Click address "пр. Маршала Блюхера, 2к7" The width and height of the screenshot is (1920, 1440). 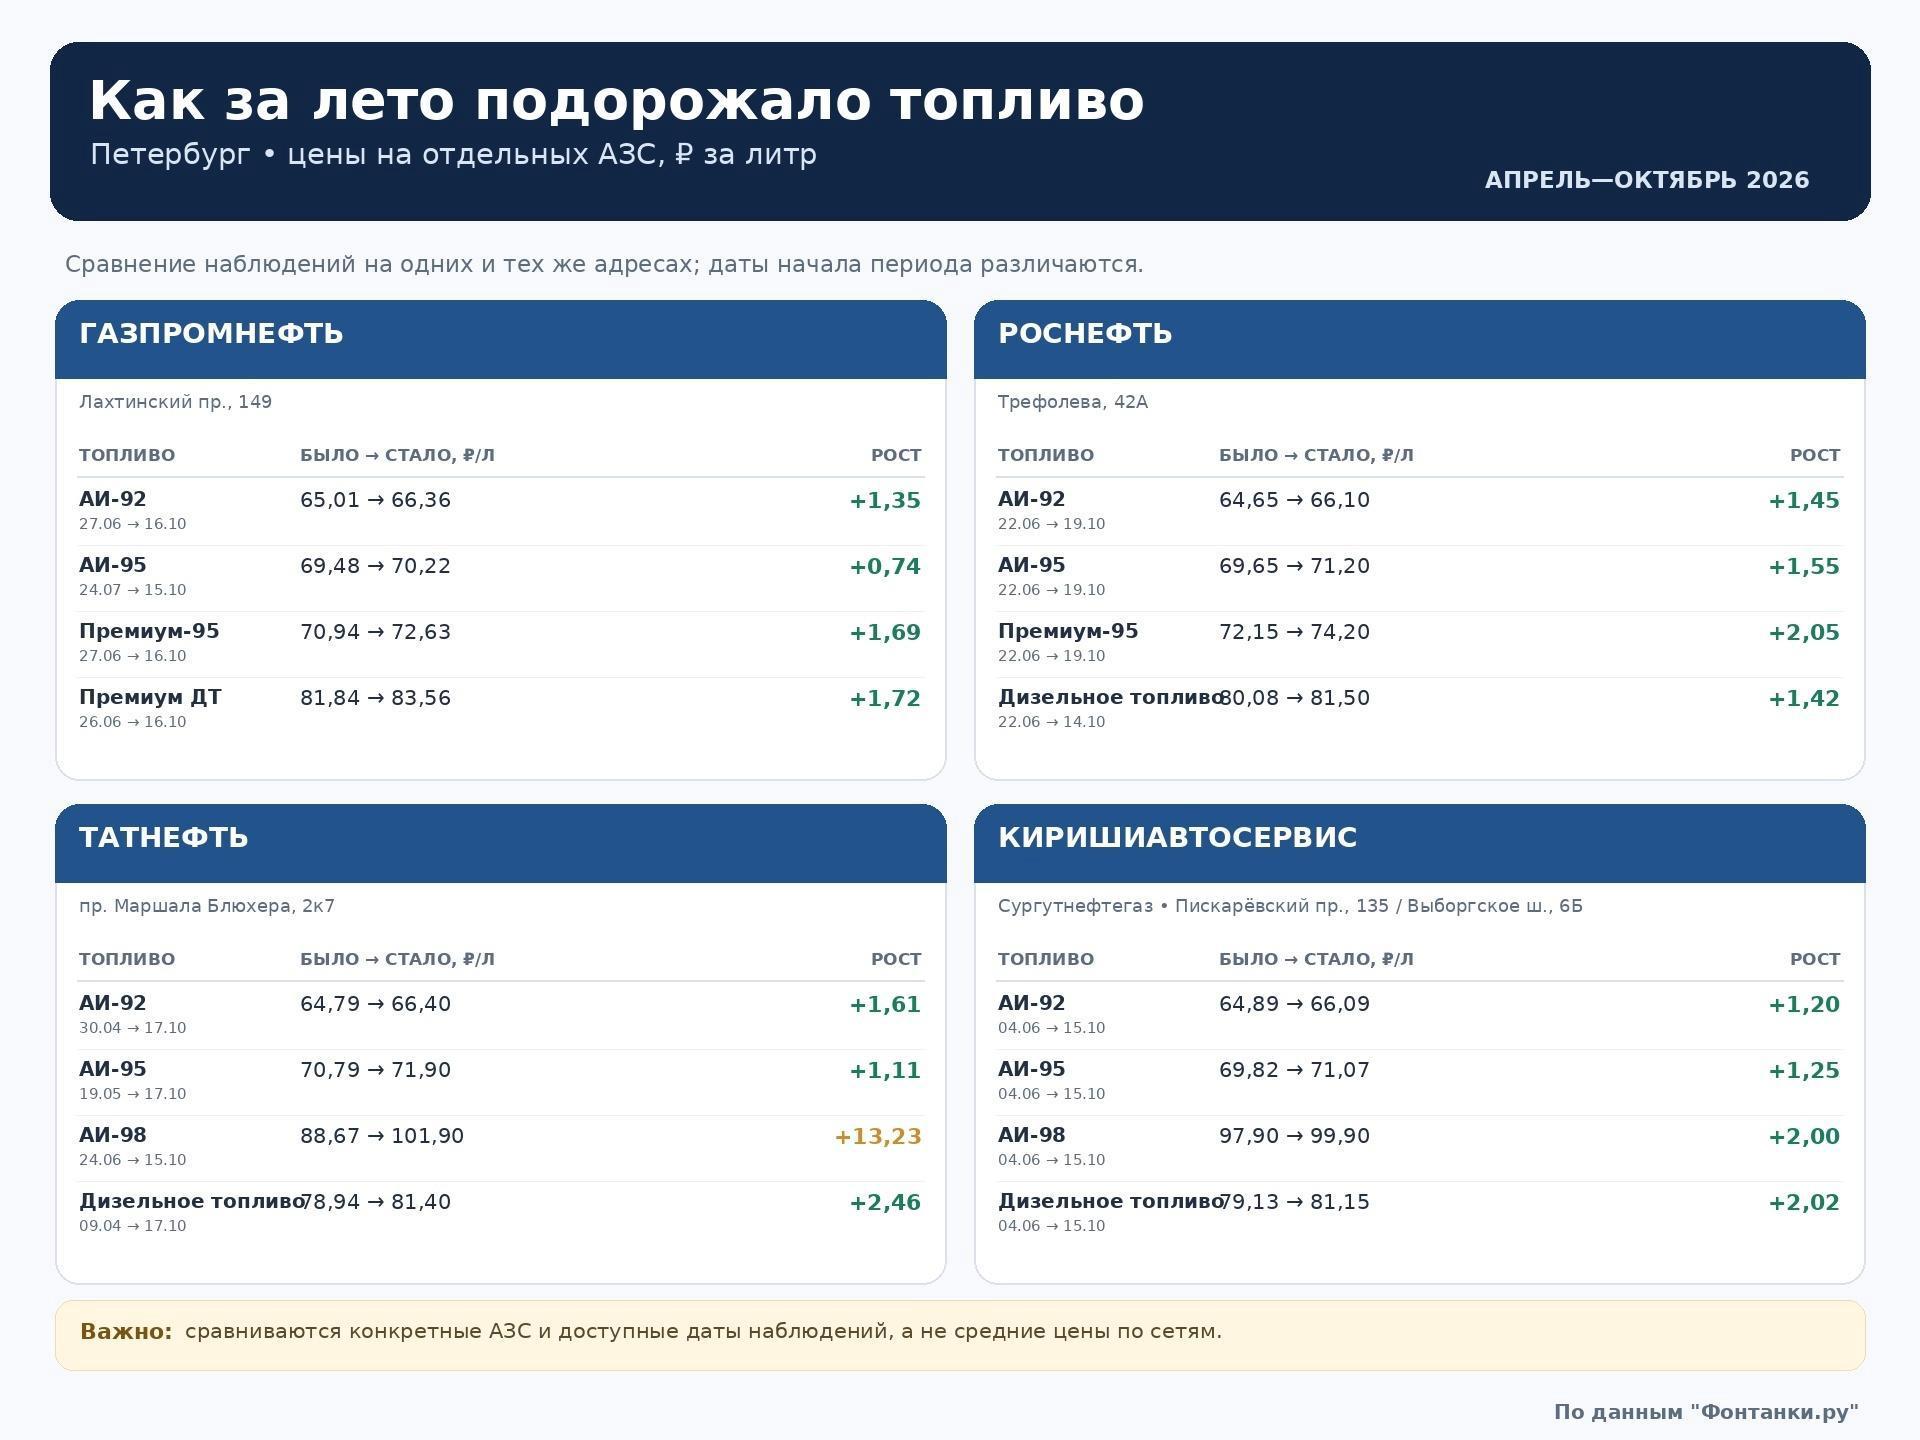[207, 906]
